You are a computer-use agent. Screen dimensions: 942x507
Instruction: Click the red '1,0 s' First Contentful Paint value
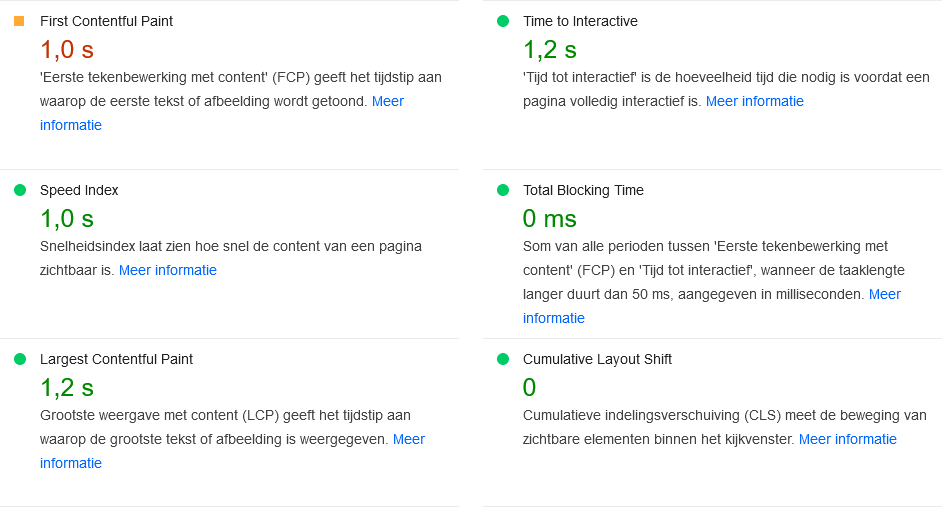pyautogui.click(x=66, y=49)
